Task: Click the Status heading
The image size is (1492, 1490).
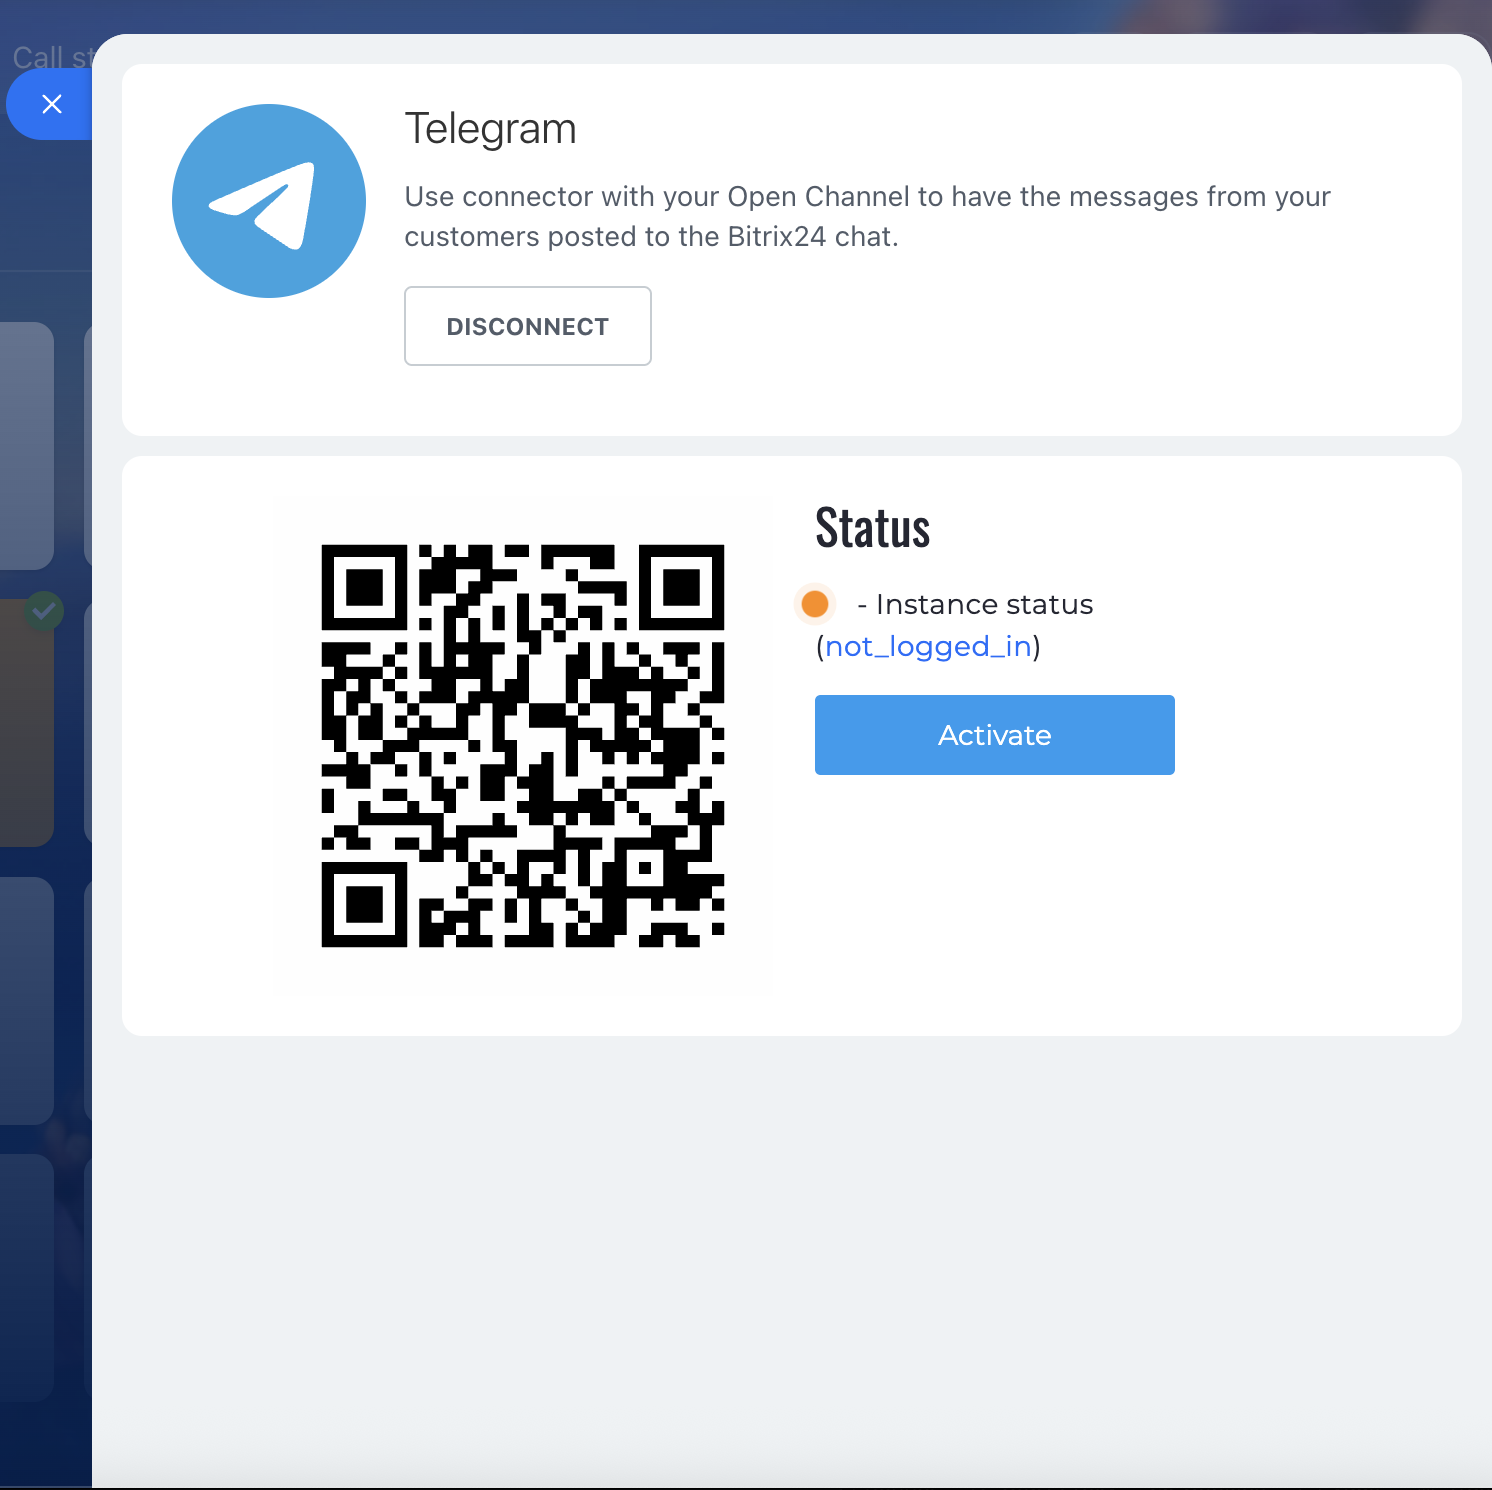Action: point(872,528)
